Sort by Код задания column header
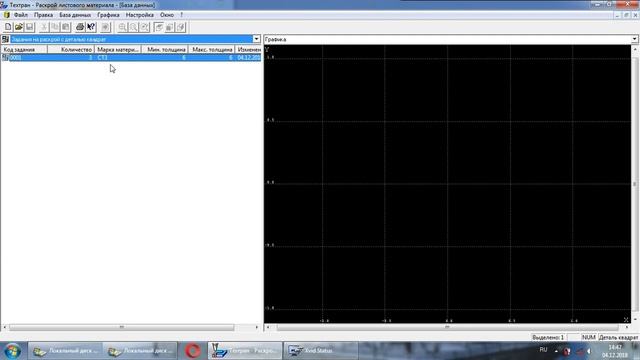The height and width of the screenshot is (360, 640). pyautogui.click(x=24, y=49)
